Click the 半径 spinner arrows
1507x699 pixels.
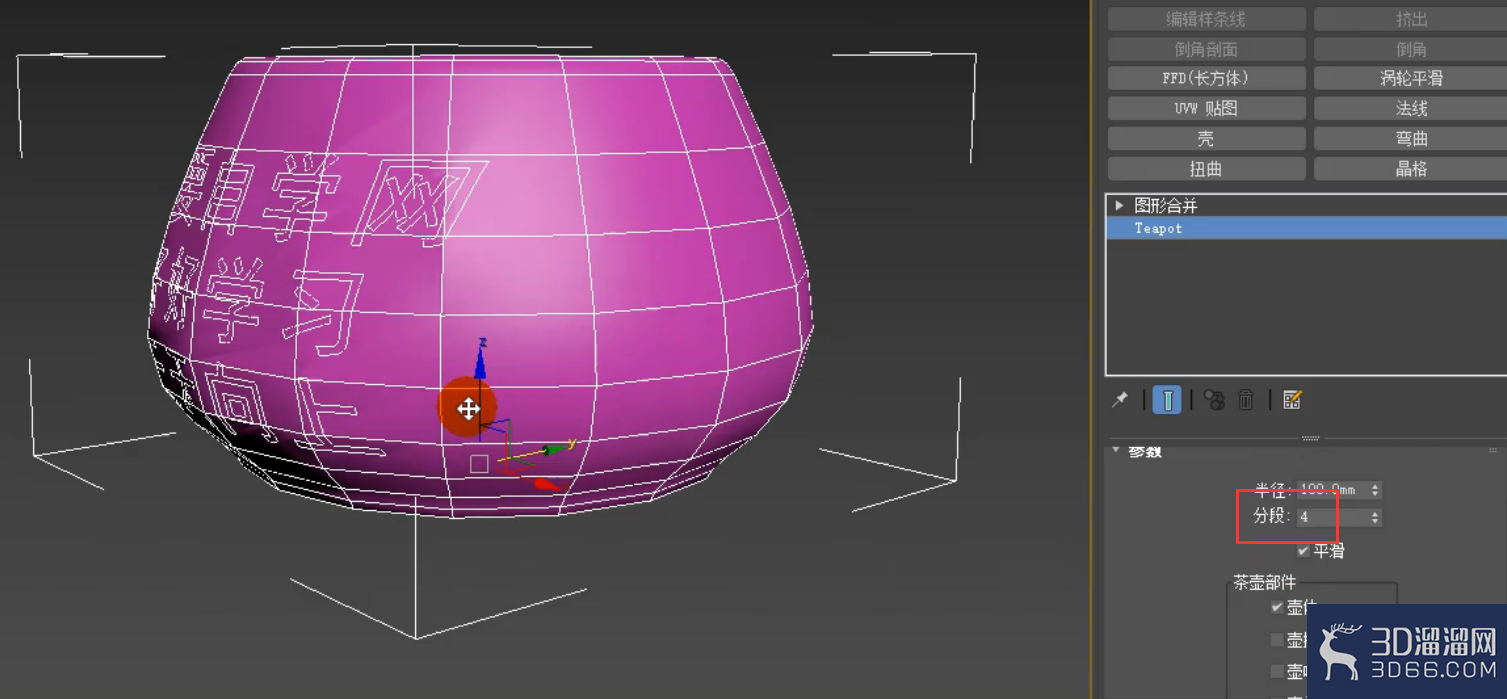(1375, 490)
